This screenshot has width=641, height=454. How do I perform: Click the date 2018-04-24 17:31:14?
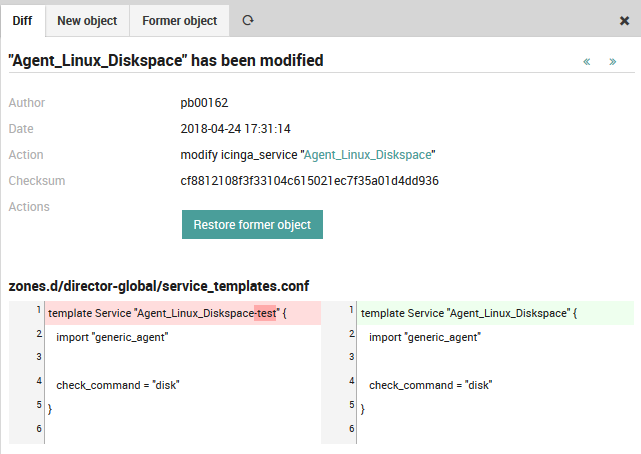click(235, 129)
